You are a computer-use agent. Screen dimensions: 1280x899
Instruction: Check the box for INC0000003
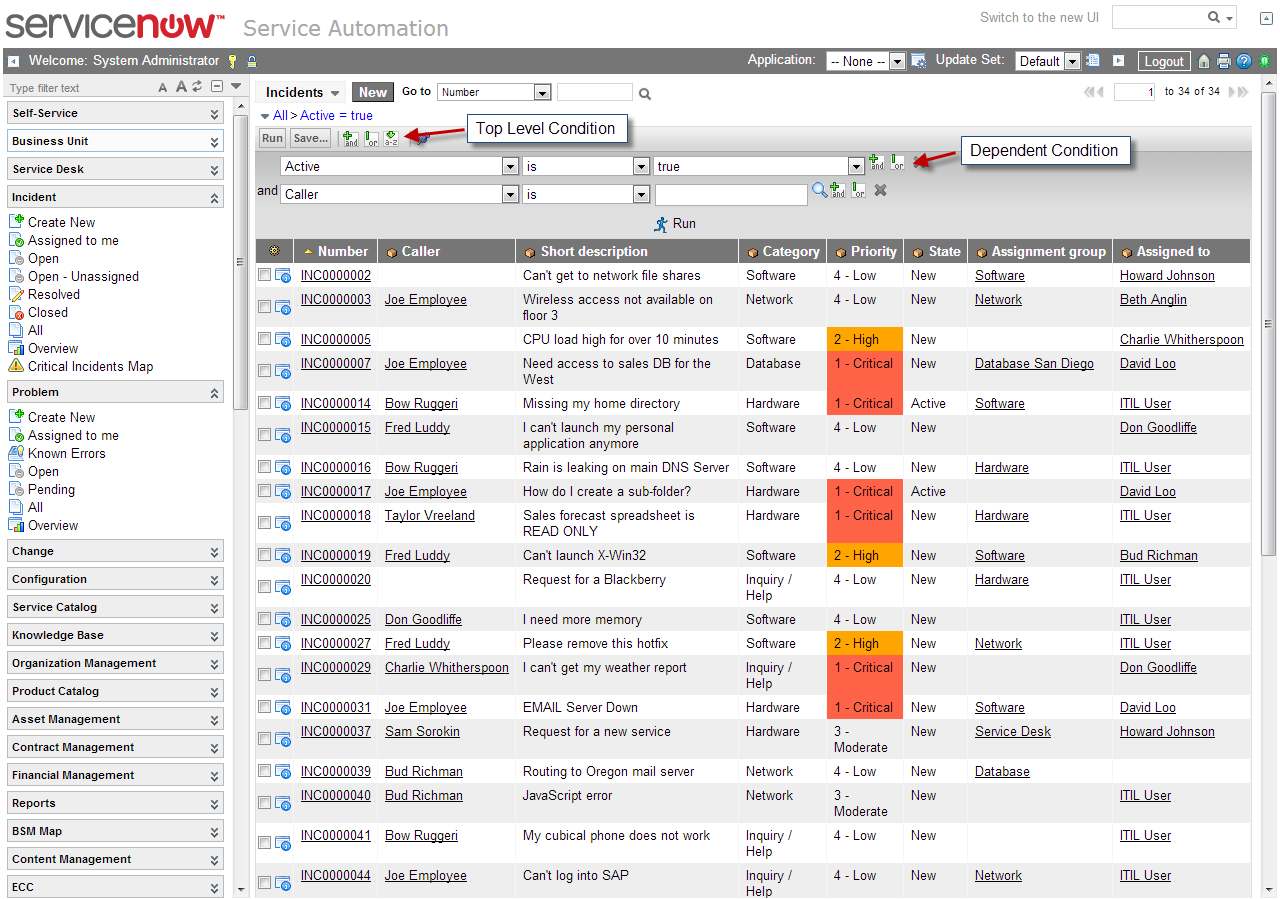pyautogui.click(x=264, y=306)
